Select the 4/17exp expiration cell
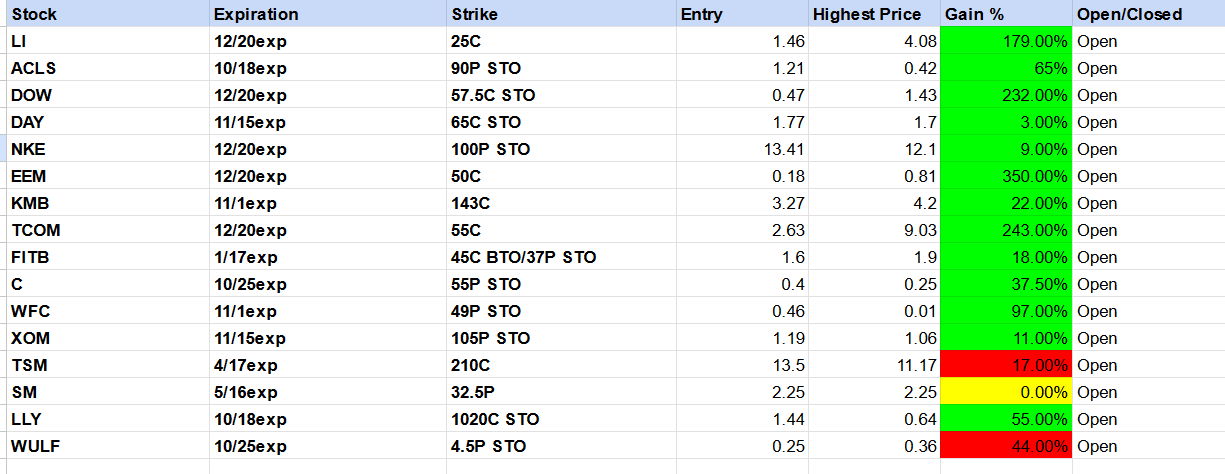 (328, 365)
